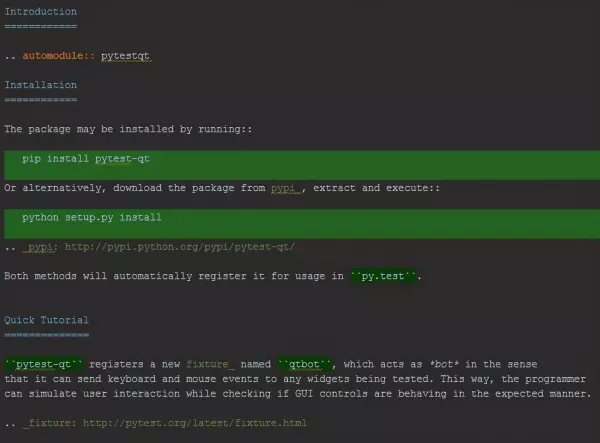Click the underline below the Introduction heading

point(41,26)
